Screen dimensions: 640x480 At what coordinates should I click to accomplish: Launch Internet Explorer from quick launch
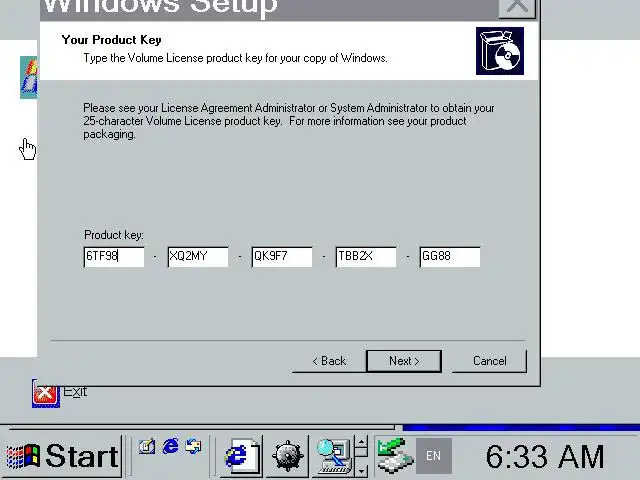coord(171,446)
